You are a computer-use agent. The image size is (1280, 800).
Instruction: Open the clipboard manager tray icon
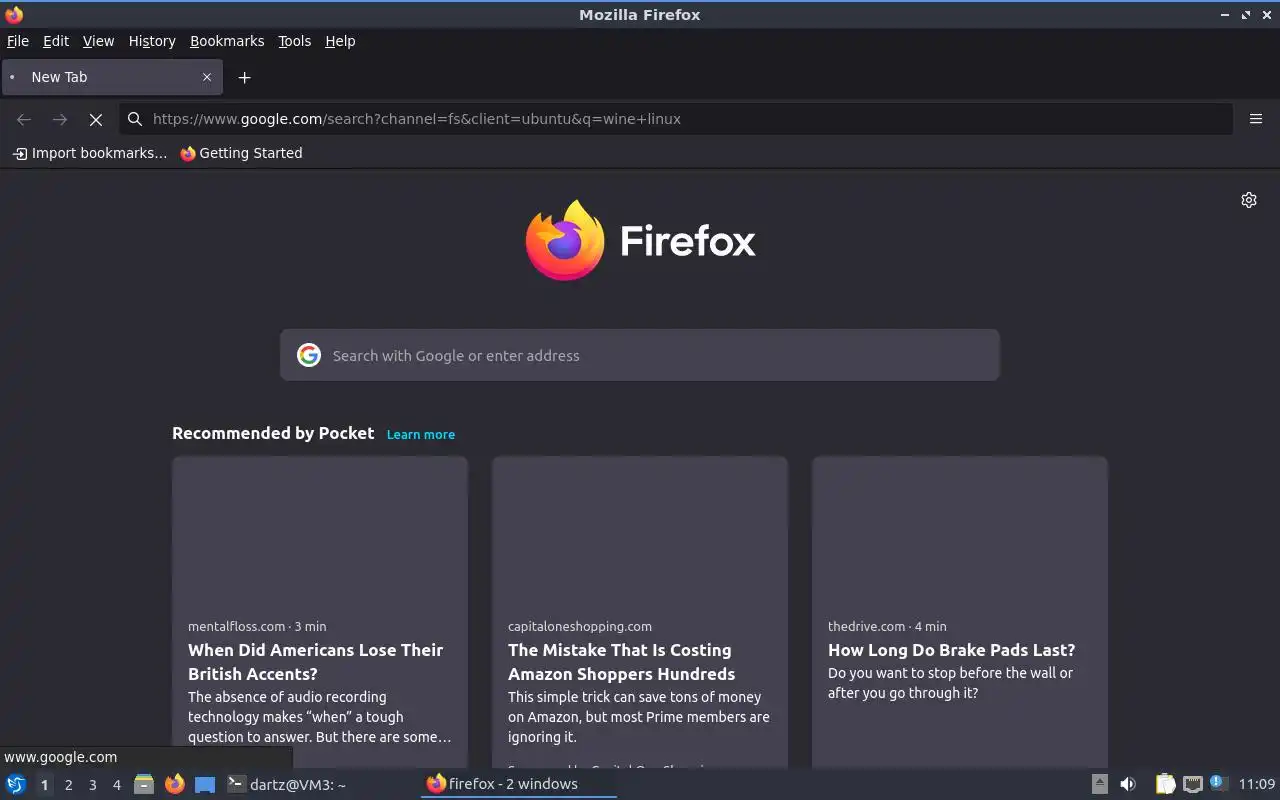coord(1165,784)
